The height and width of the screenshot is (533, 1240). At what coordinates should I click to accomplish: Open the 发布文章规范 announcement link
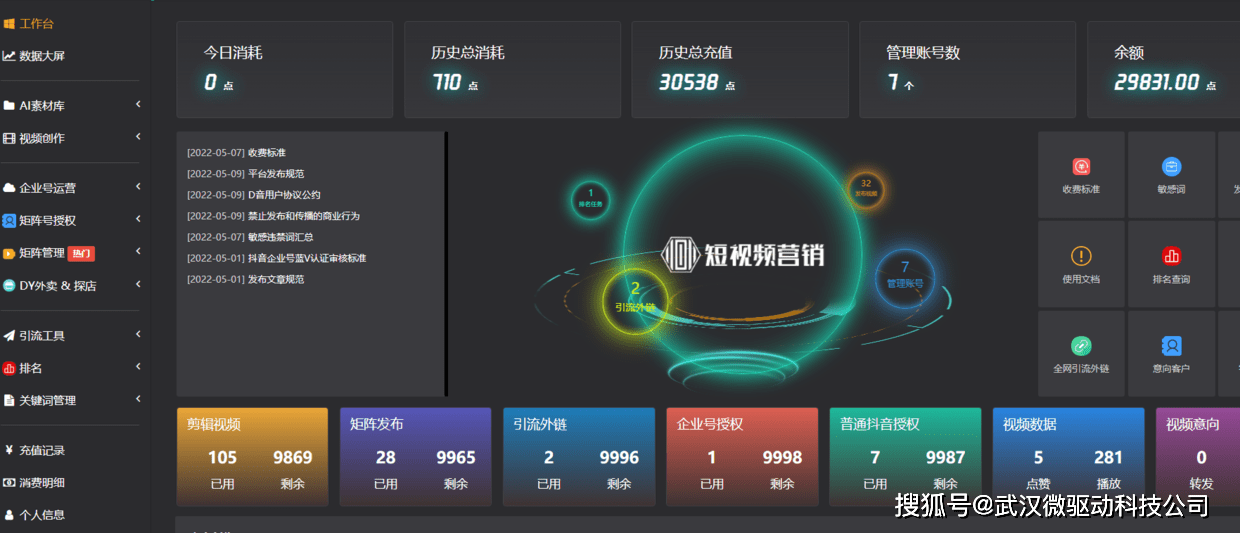click(x=276, y=279)
